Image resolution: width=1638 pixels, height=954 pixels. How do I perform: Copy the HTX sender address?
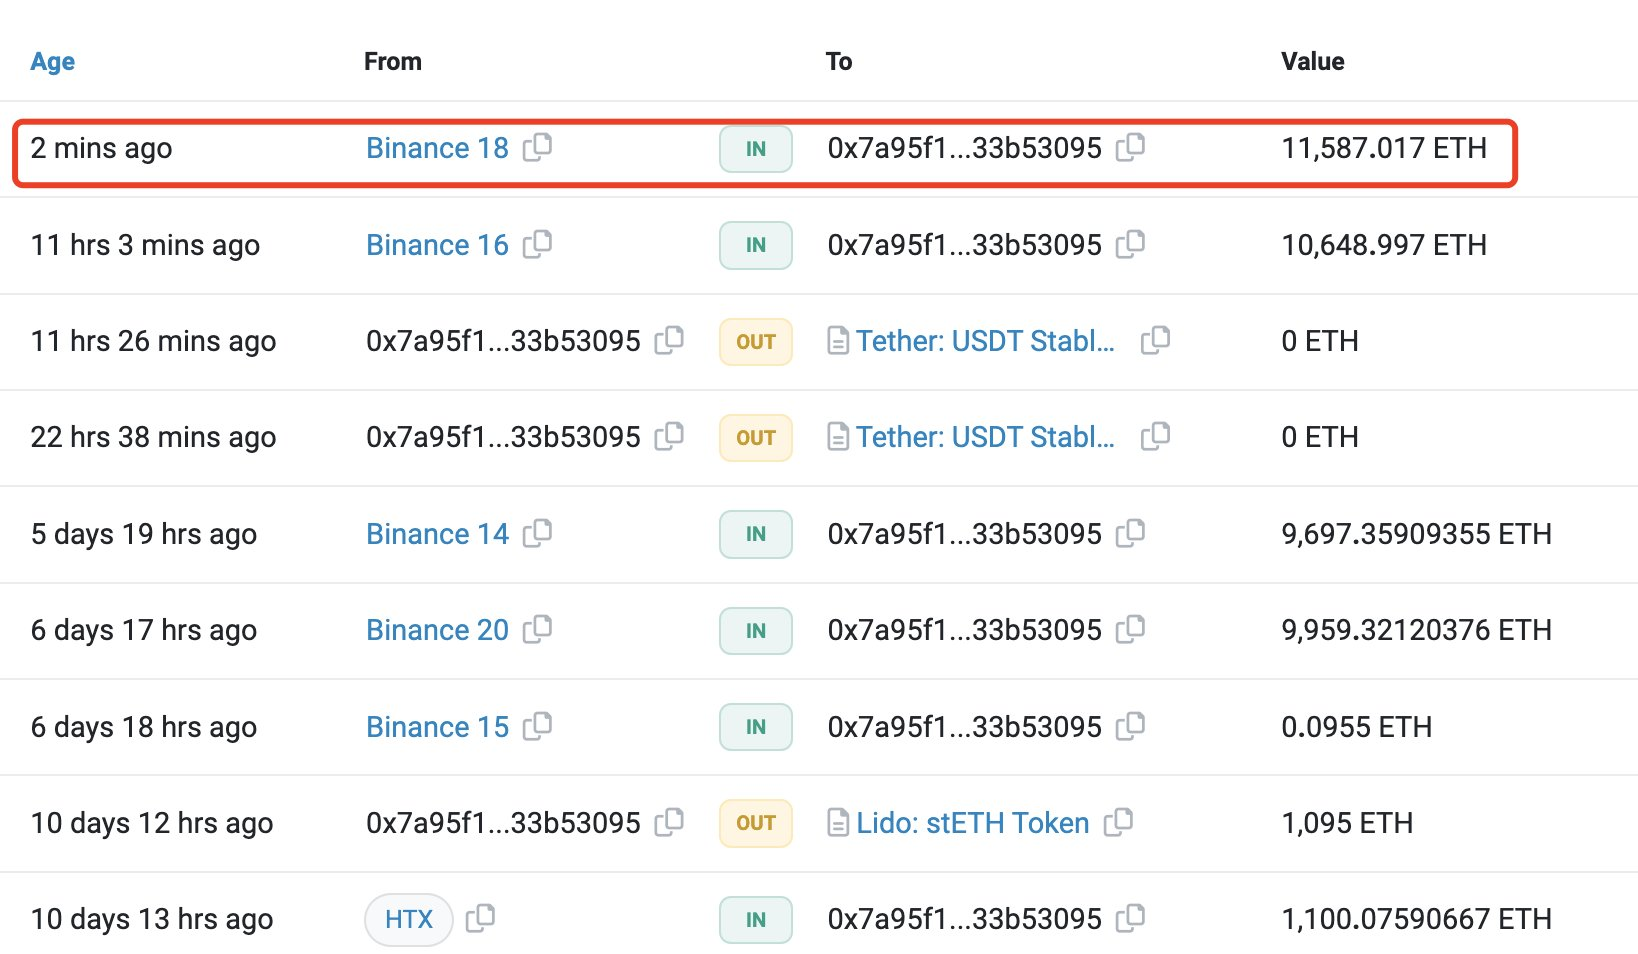[480, 918]
